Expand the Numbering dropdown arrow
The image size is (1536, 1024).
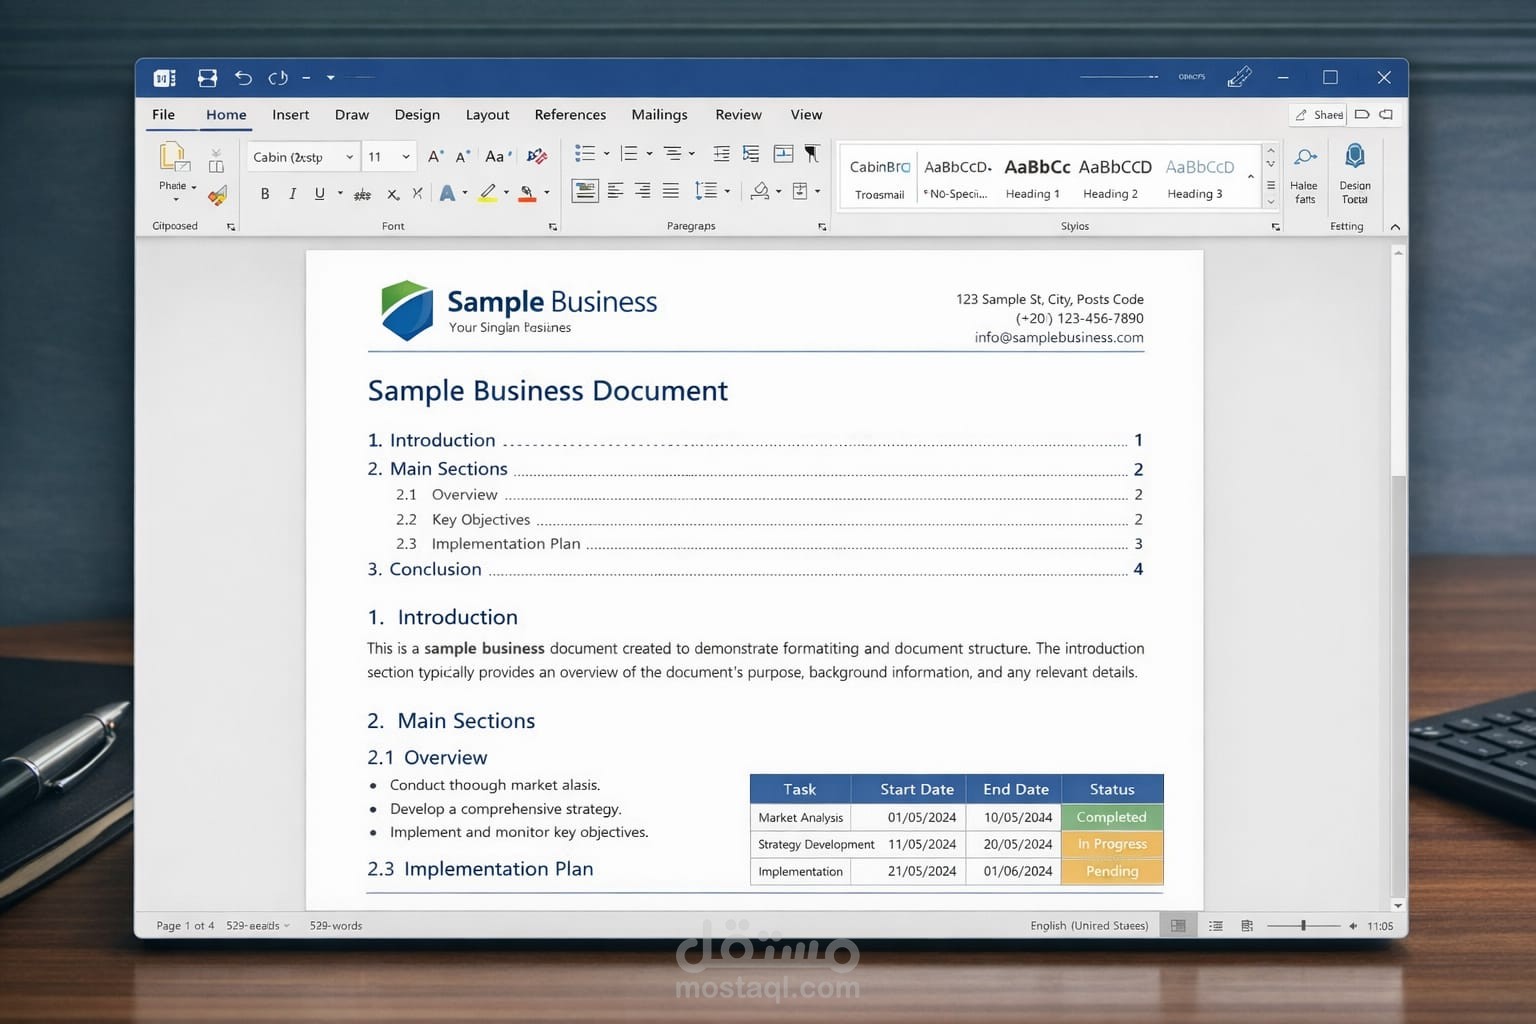tap(649, 153)
